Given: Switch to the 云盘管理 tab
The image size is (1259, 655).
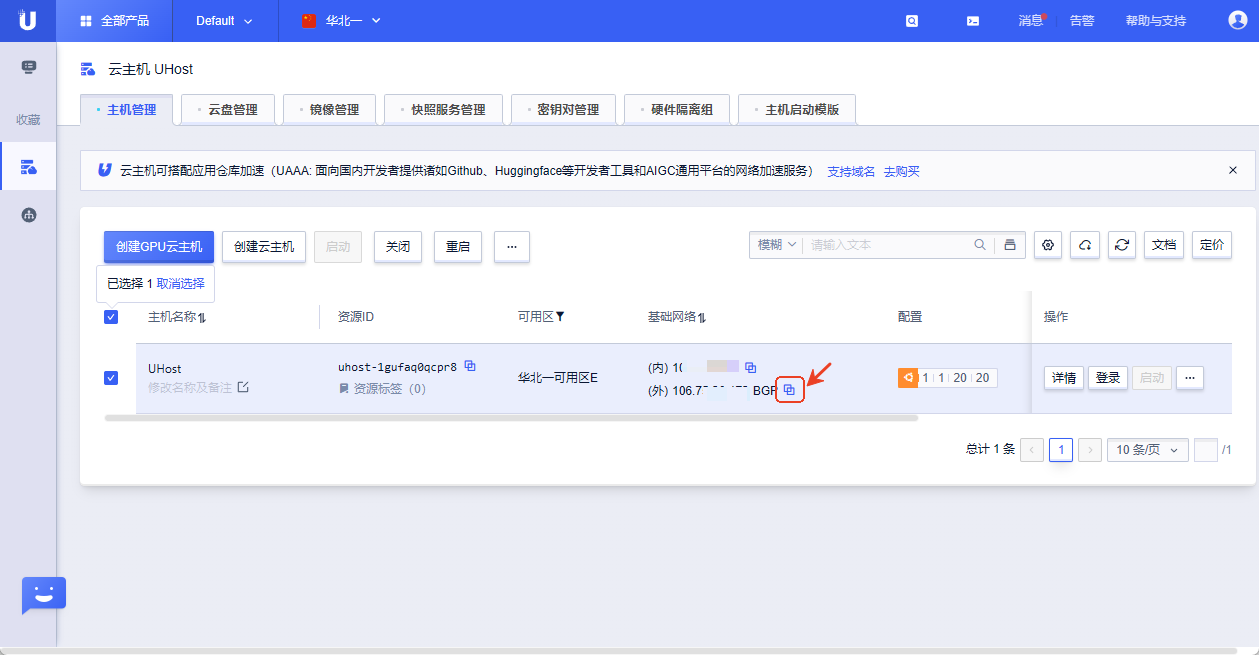Looking at the screenshot, I should (x=227, y=109).
